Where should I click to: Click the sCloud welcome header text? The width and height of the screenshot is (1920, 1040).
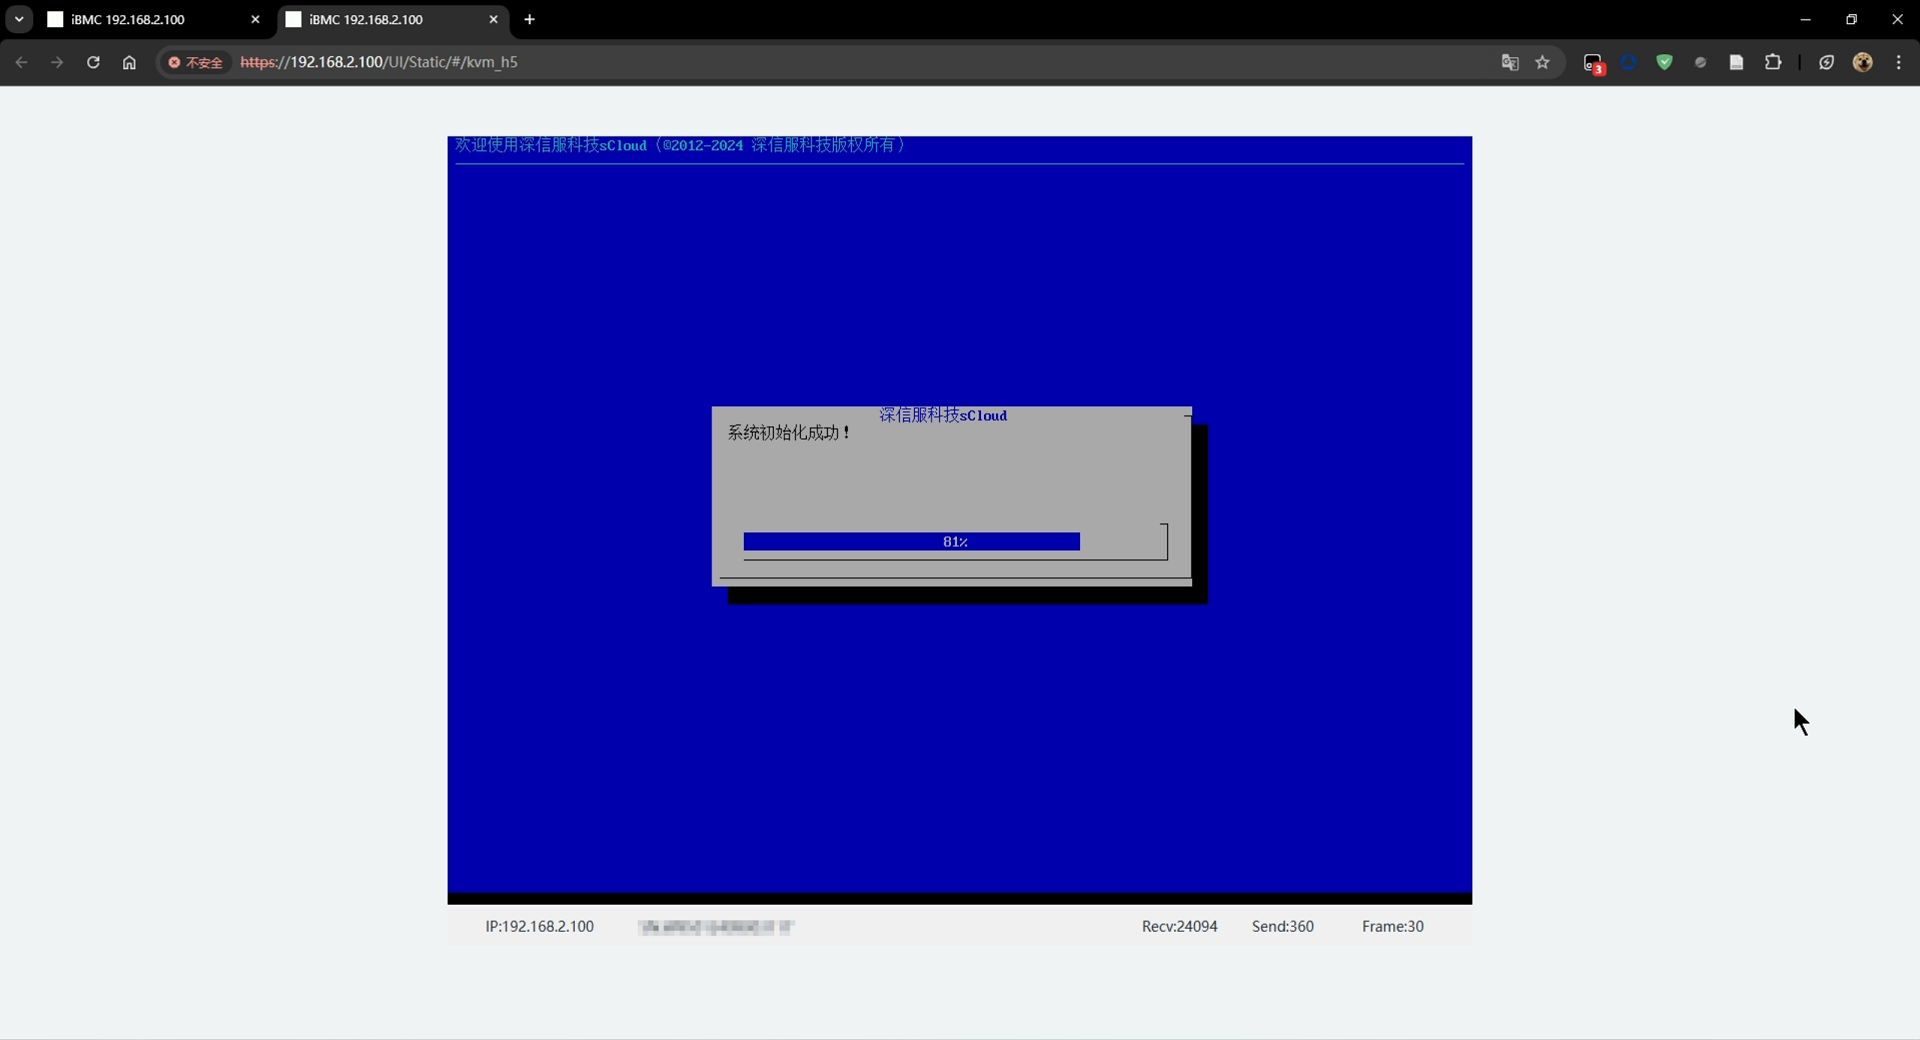(x=680, y=145)
